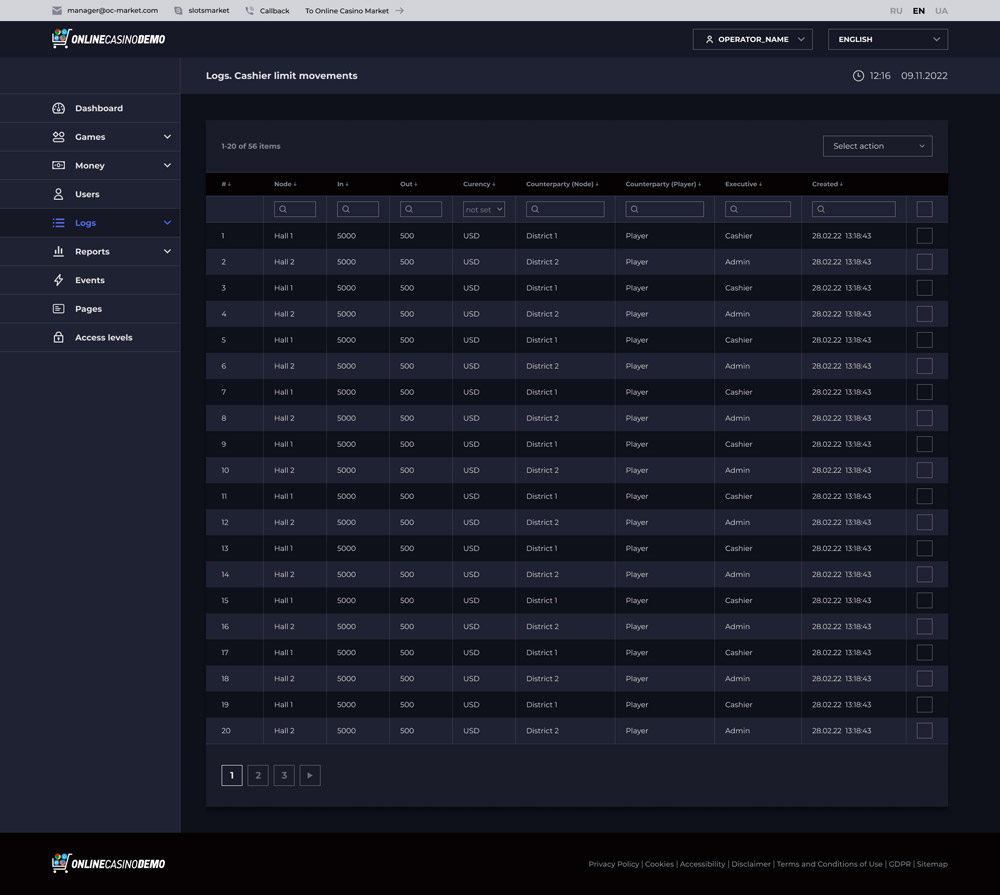Open the Select action dropdown

[877, 146]
